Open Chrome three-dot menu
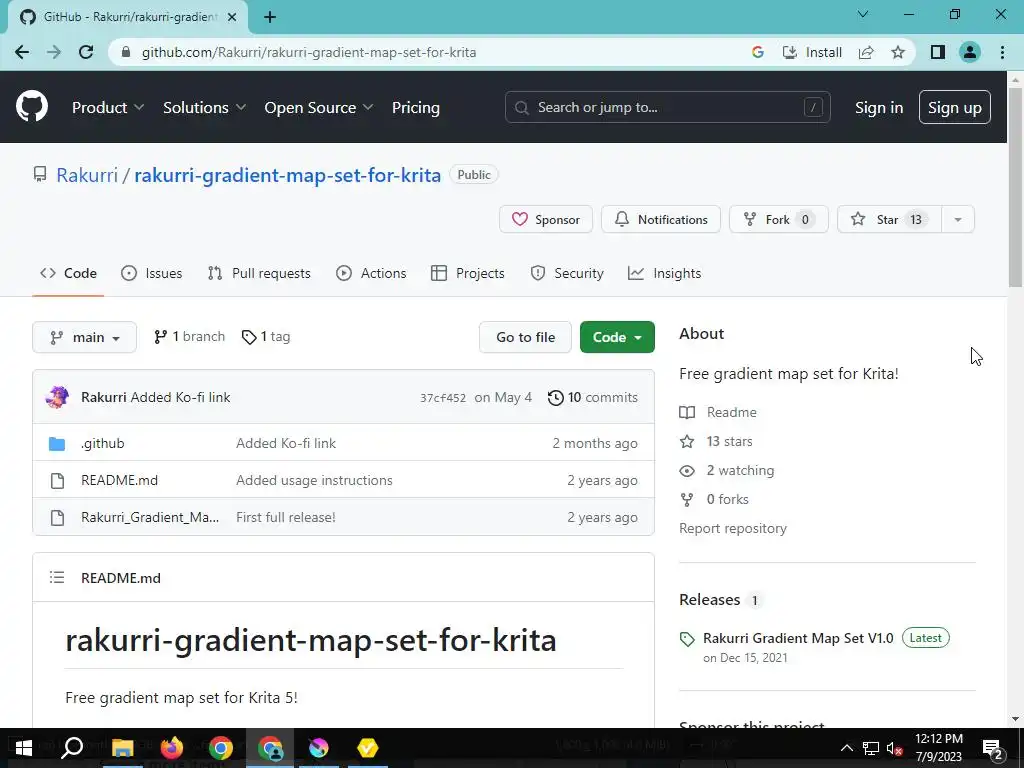This screenshot has width=1024, height=768. click(1002, 52)
